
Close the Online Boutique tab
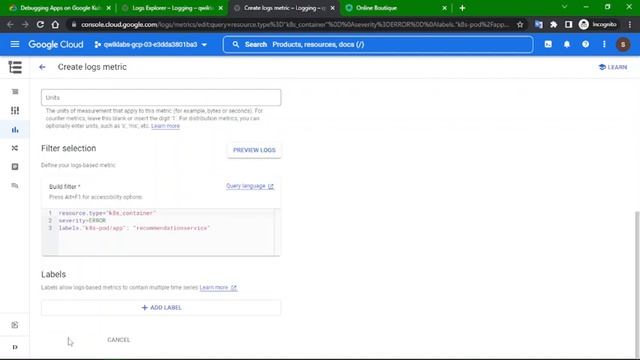(x=444, y=8)
